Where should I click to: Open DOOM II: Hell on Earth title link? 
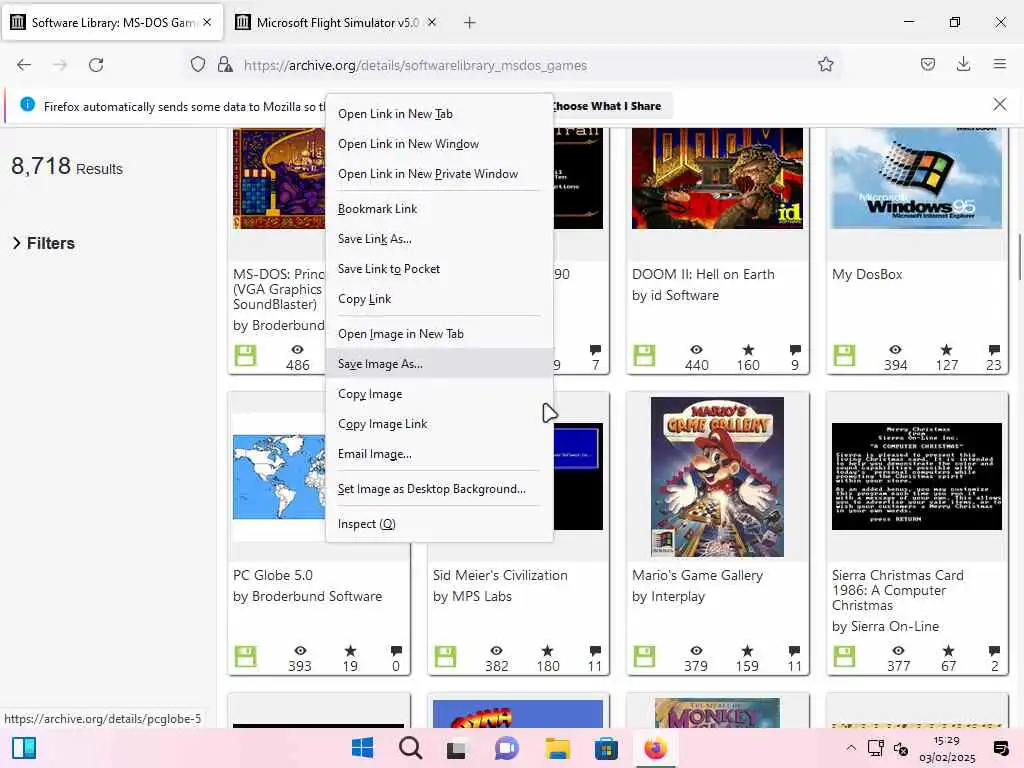703,274
